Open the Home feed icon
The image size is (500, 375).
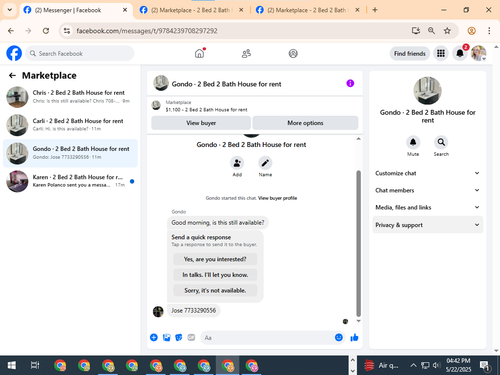click(199, 53)
